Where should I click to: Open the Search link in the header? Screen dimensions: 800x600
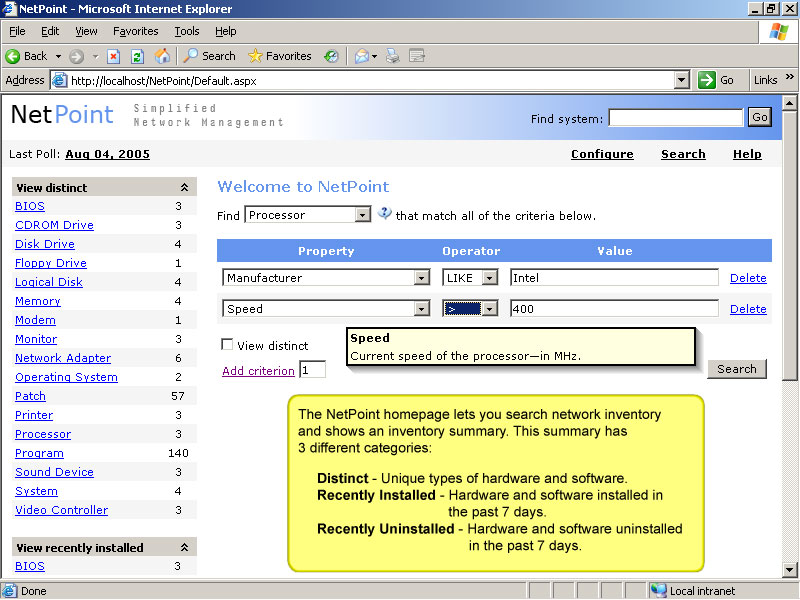(x=683, y=154)
